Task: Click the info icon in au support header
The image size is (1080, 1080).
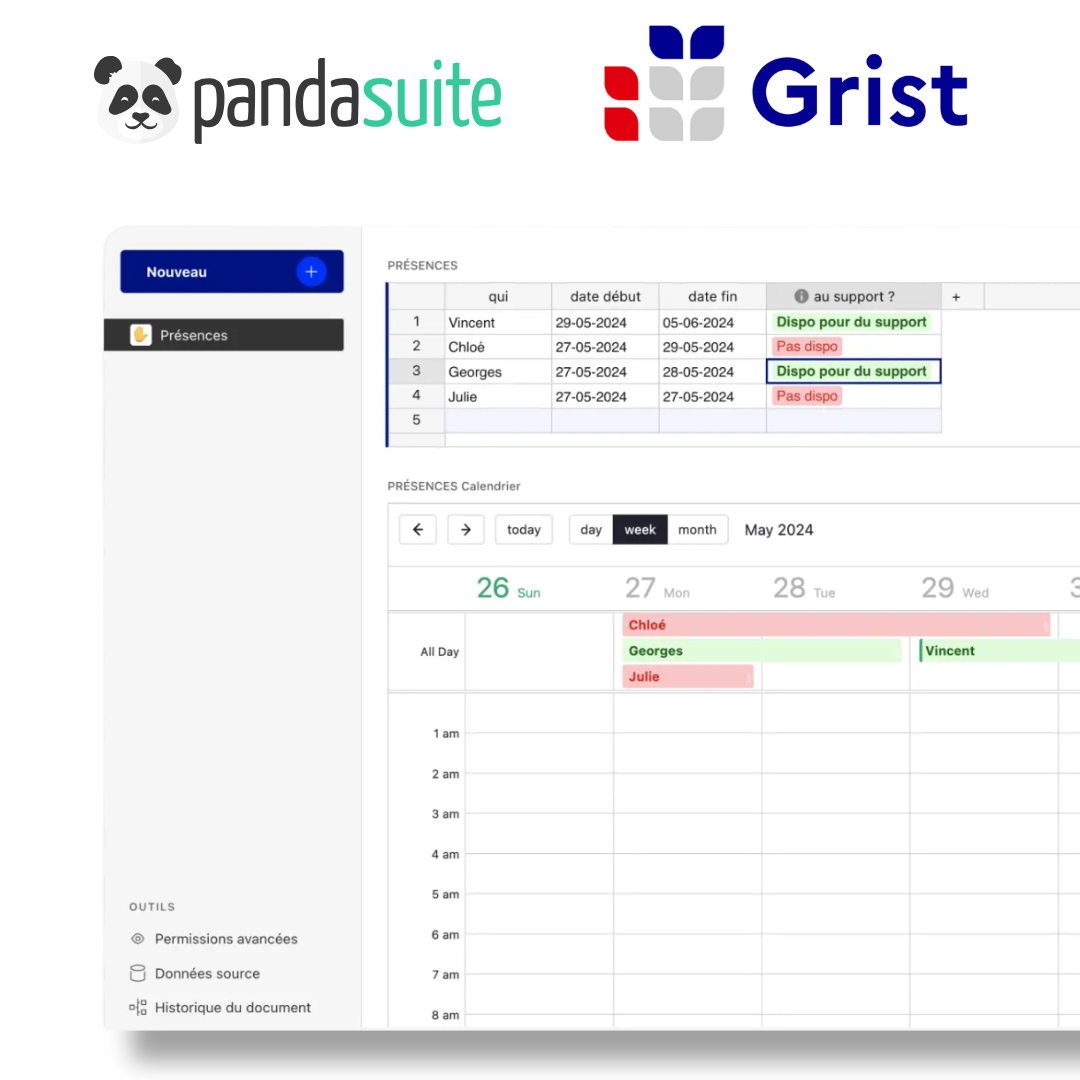Action: click(801, 297)
